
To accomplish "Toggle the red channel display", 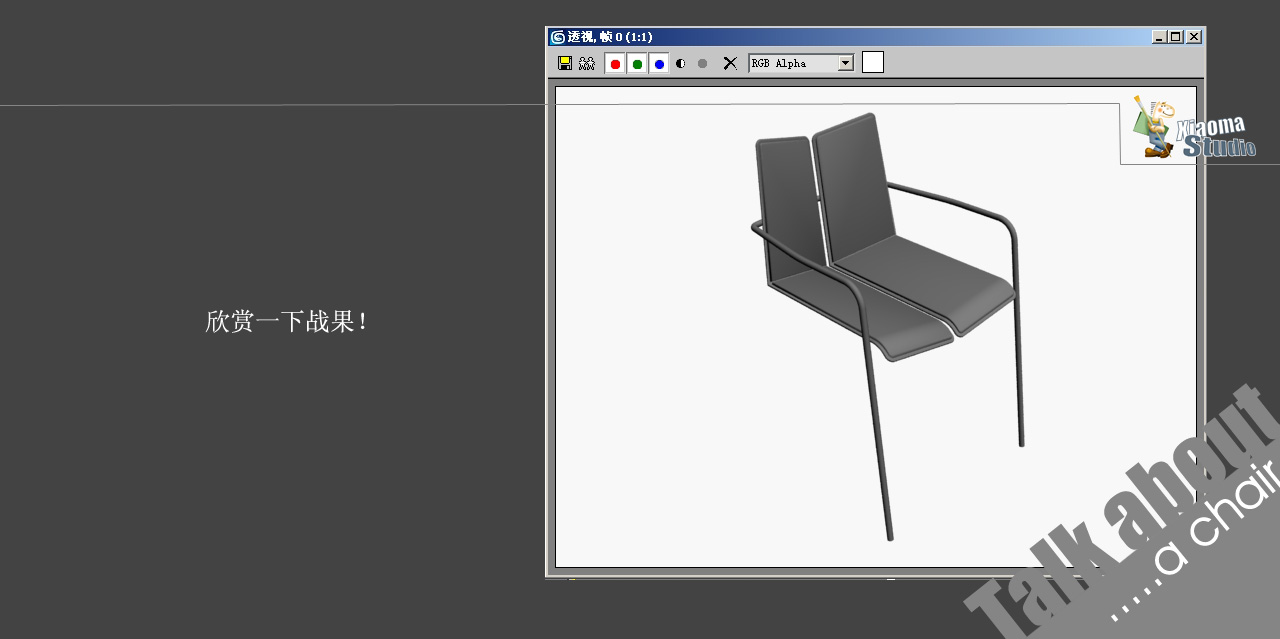I will [615, 64].
